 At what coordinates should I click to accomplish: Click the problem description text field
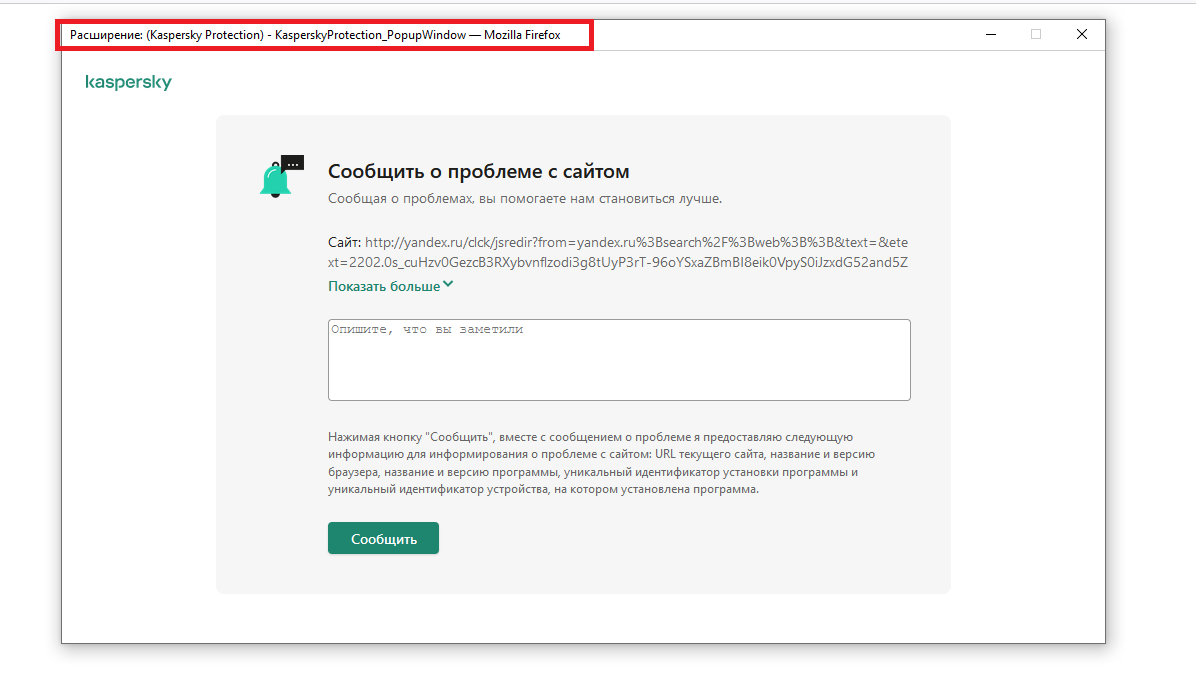[x=619, y=360]
